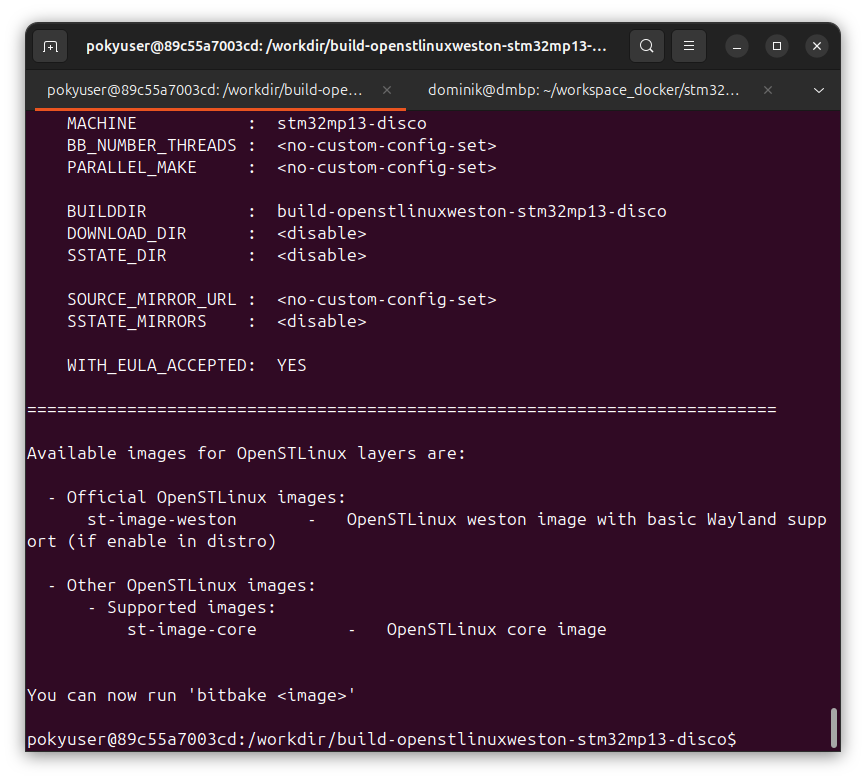Close the pokyuser@89c55a7003cd tab
The image size is (866, 780).
(x=387, y=90)
